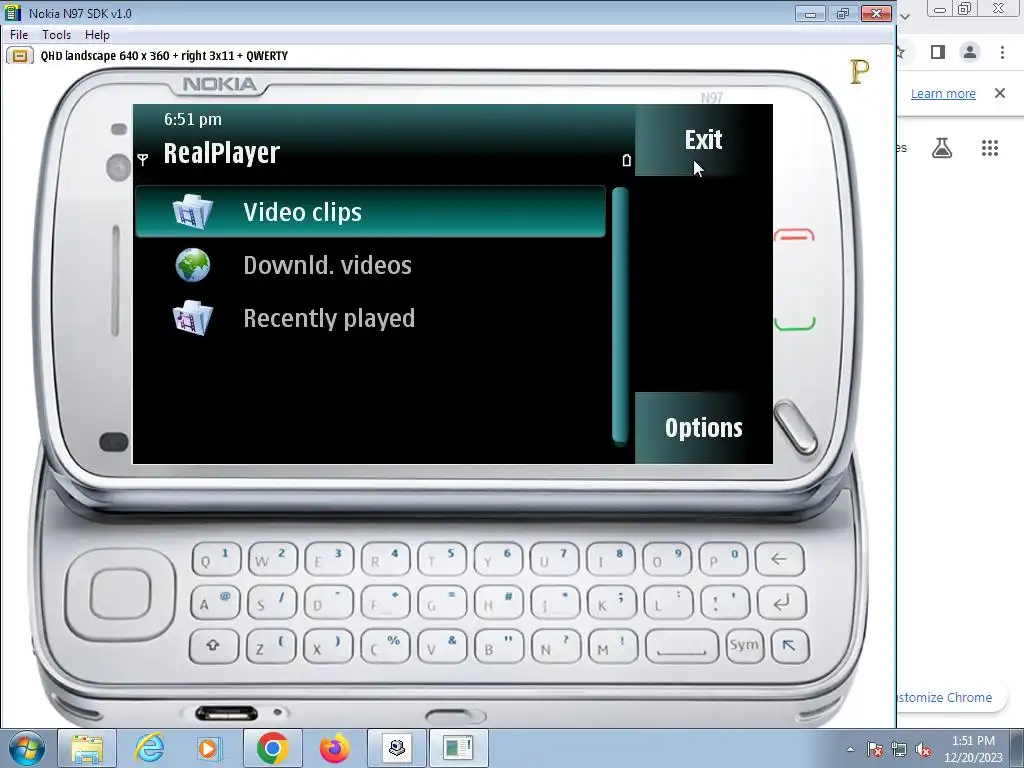The height and width of the screenshot is (768, 1024).
Task: Click the Sym key
Action: (744, 646)
